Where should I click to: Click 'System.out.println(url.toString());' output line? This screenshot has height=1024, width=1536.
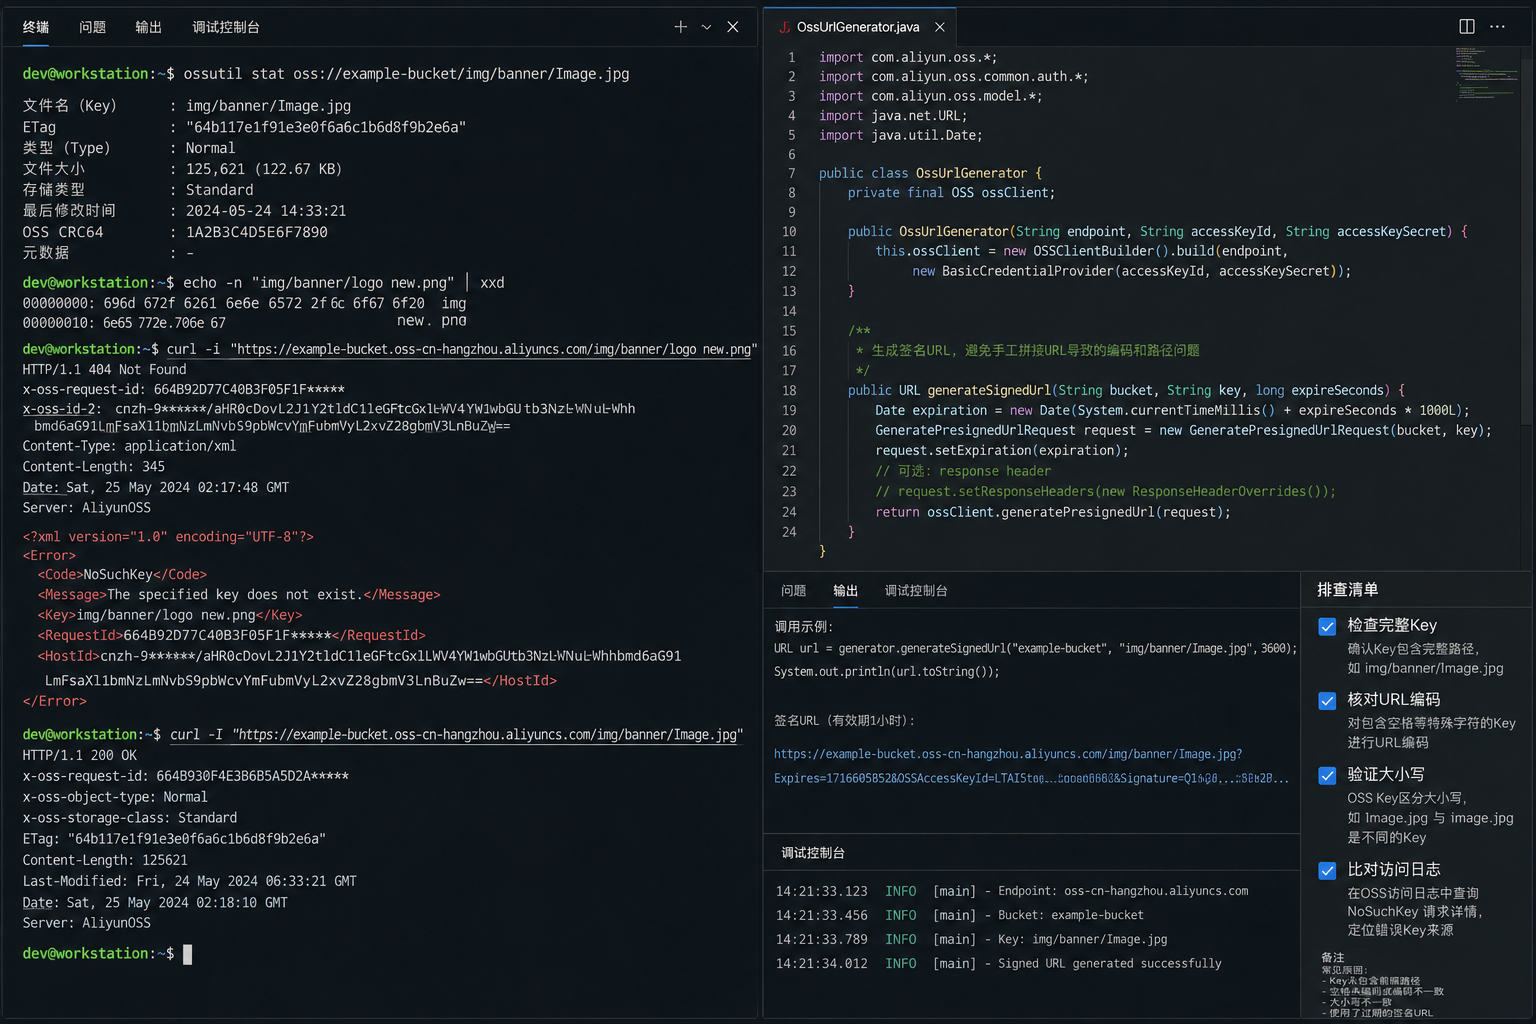pos(886,672)
